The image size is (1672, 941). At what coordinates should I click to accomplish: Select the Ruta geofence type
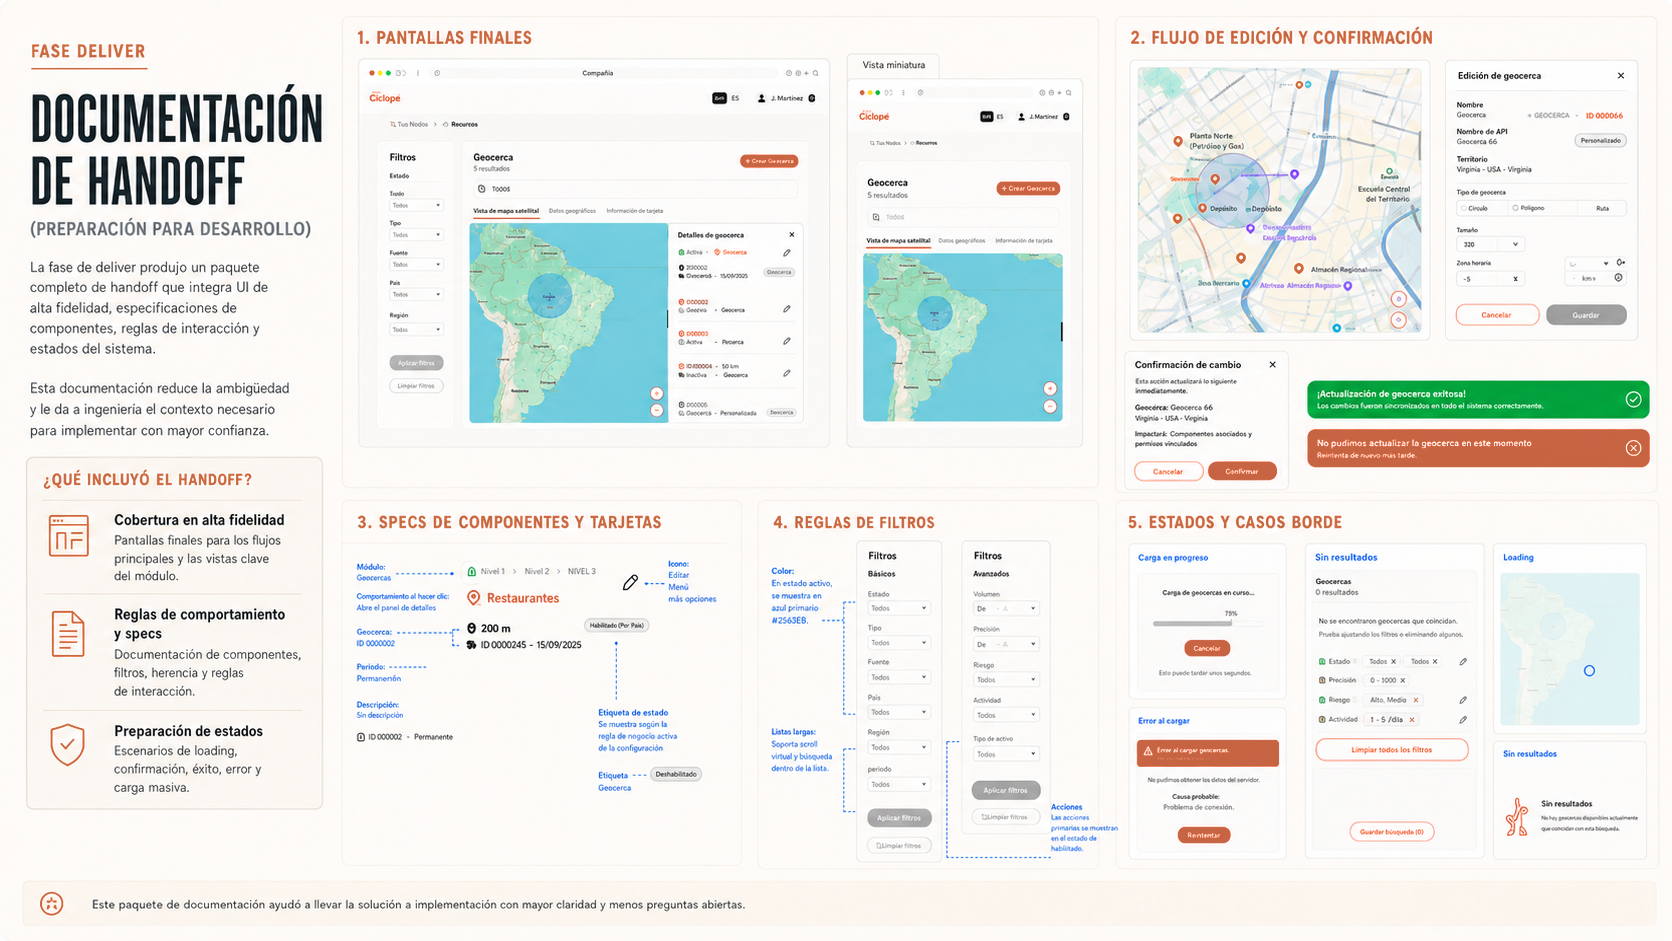tap(1603, 208)
